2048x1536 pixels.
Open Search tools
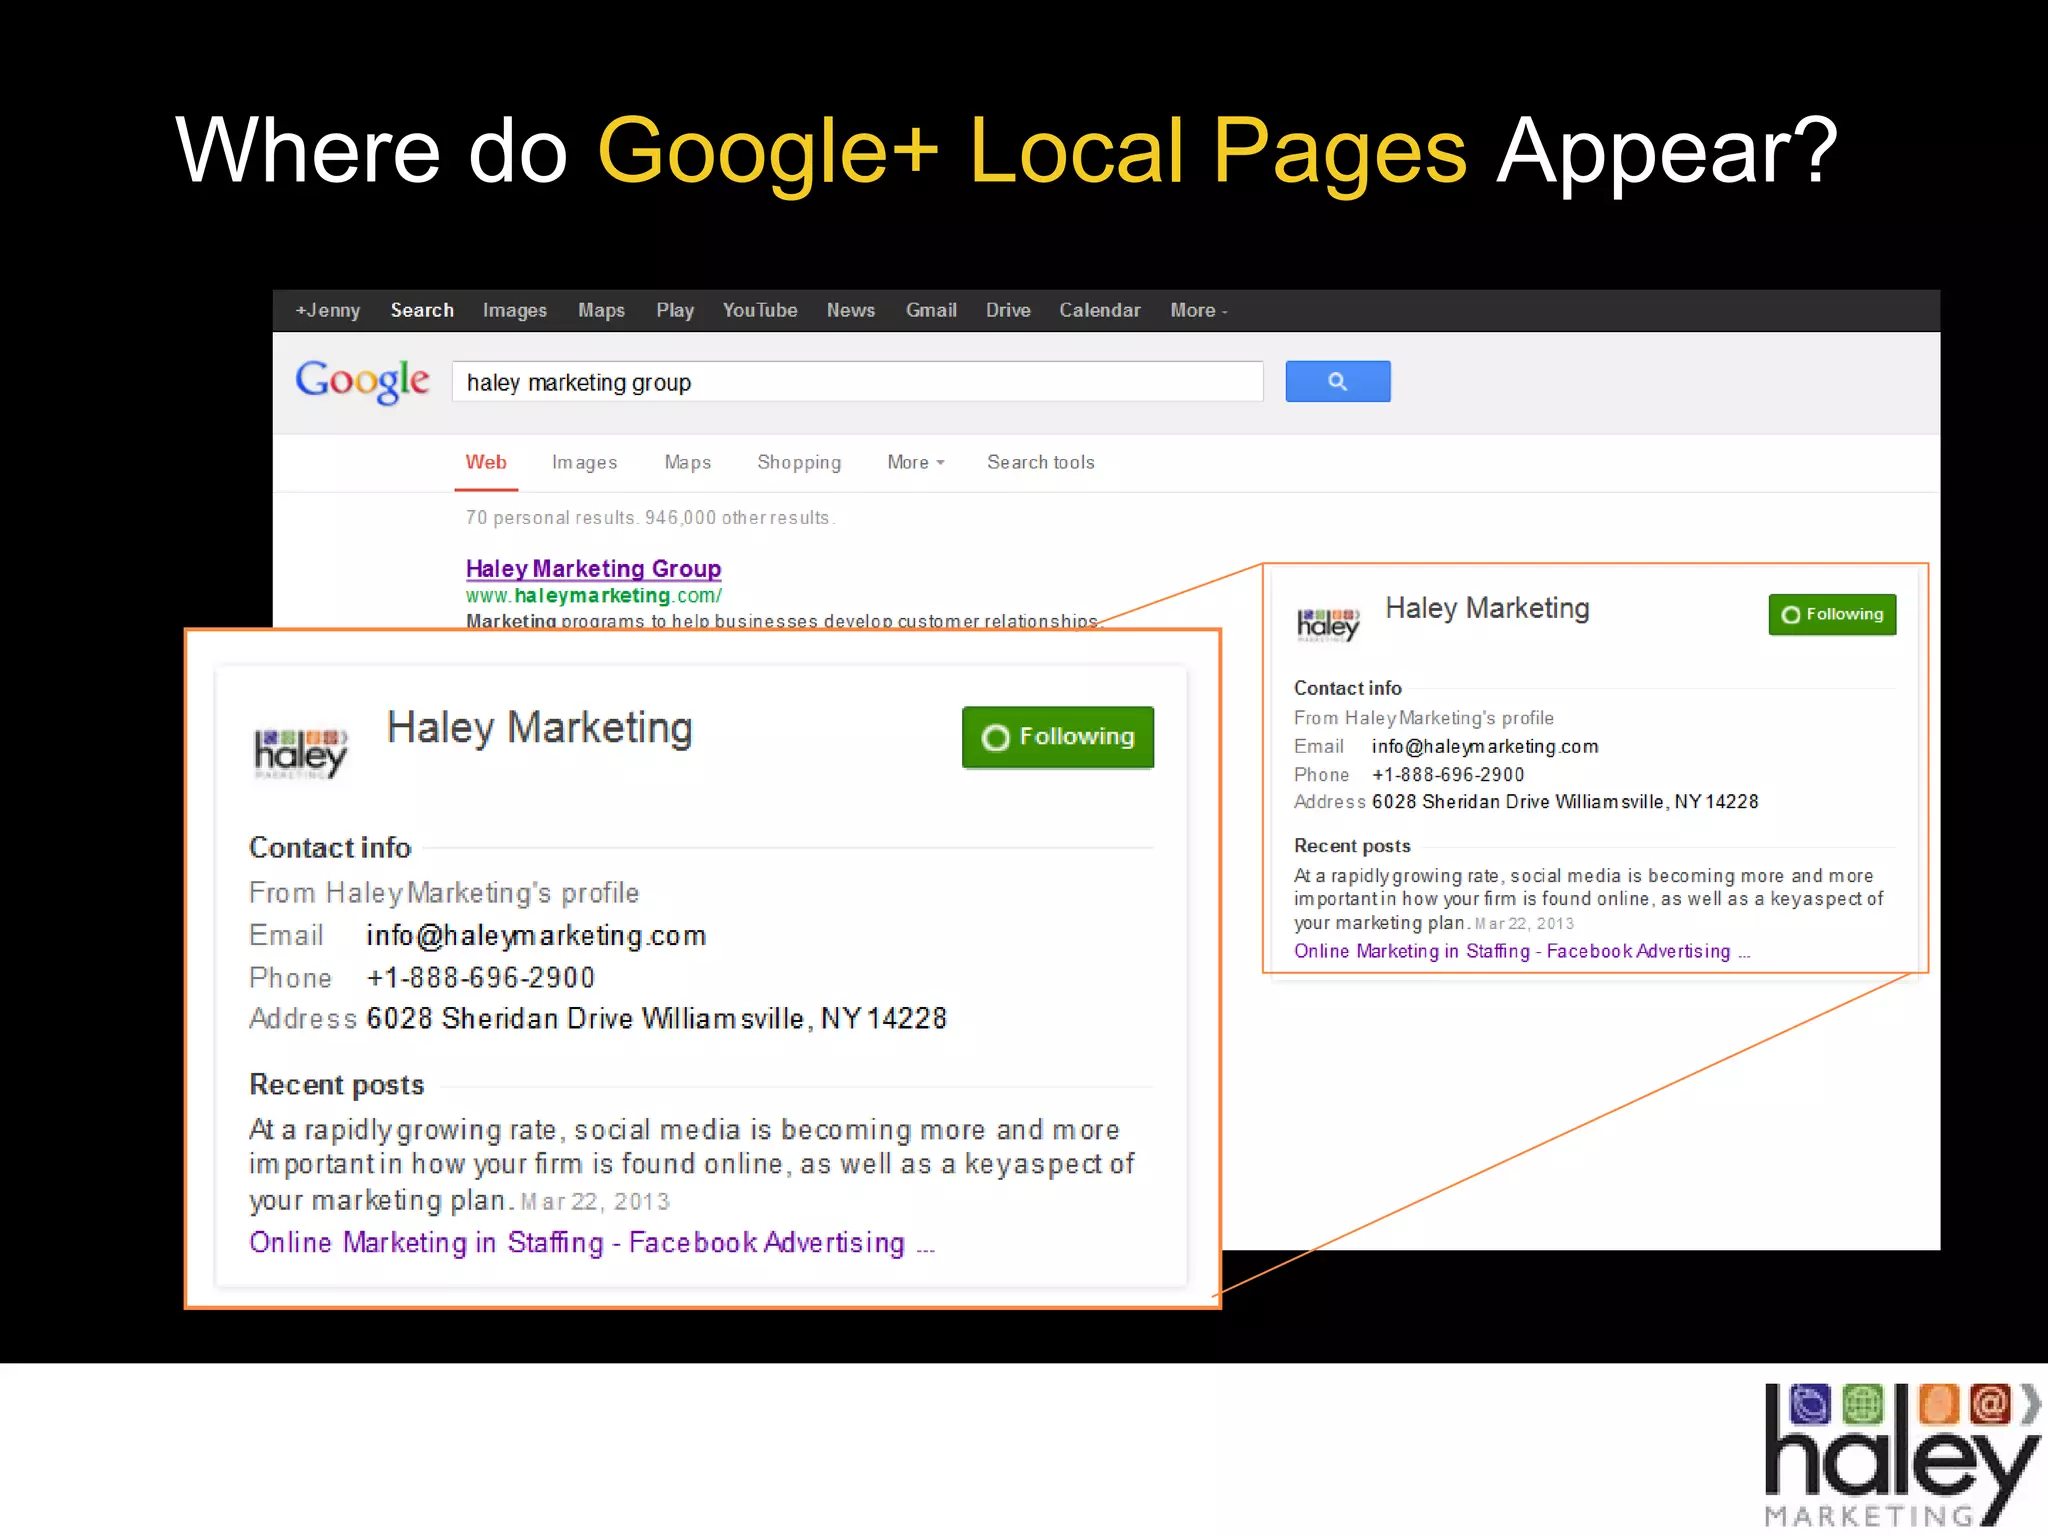click(x=1041, y=462)
